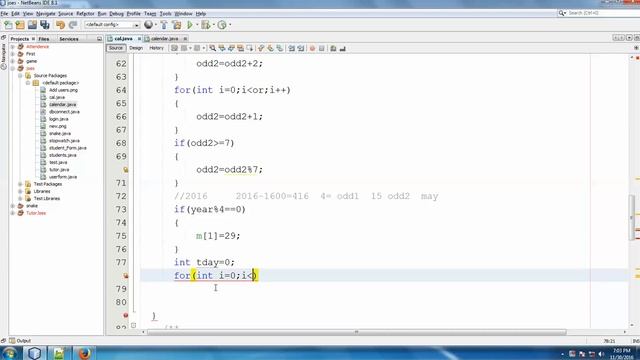Click the Source view button

[x=116, y=48]
